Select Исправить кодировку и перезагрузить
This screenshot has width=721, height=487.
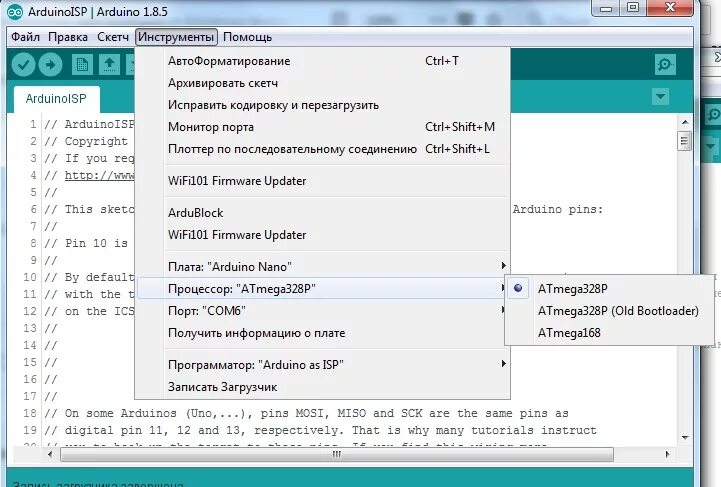[x=323, y=105]
